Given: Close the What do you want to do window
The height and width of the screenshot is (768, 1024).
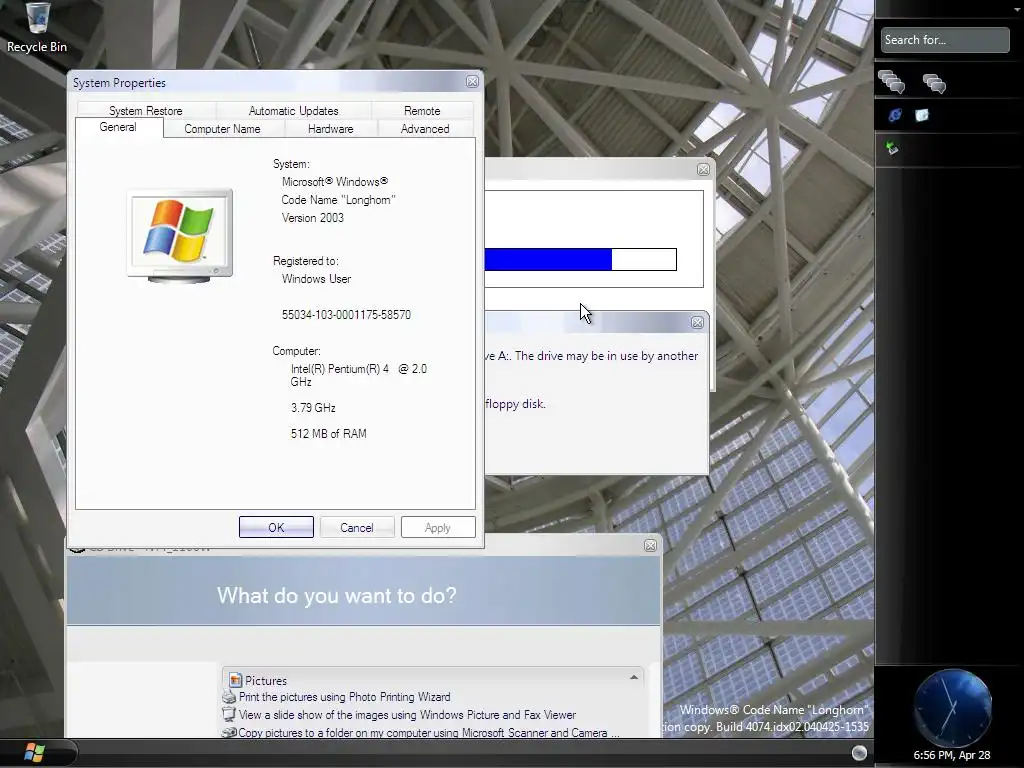Looking at the screenshot, I should point(650,545).
